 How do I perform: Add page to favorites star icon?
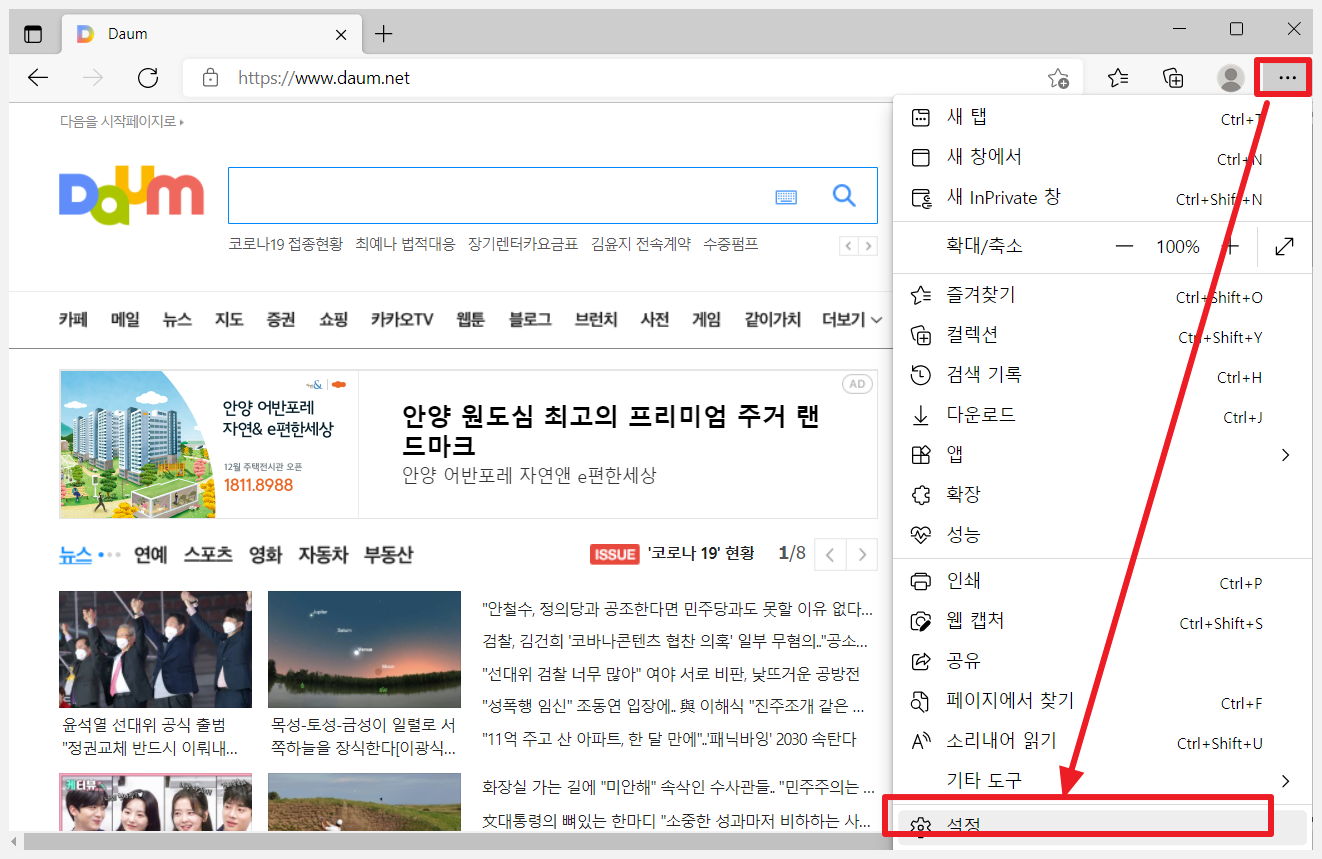[x=1058, y=78]
